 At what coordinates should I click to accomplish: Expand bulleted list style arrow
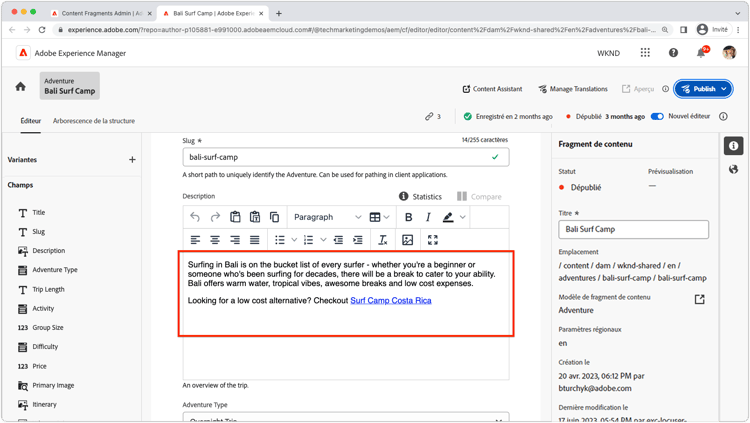[x=294, y=240]
